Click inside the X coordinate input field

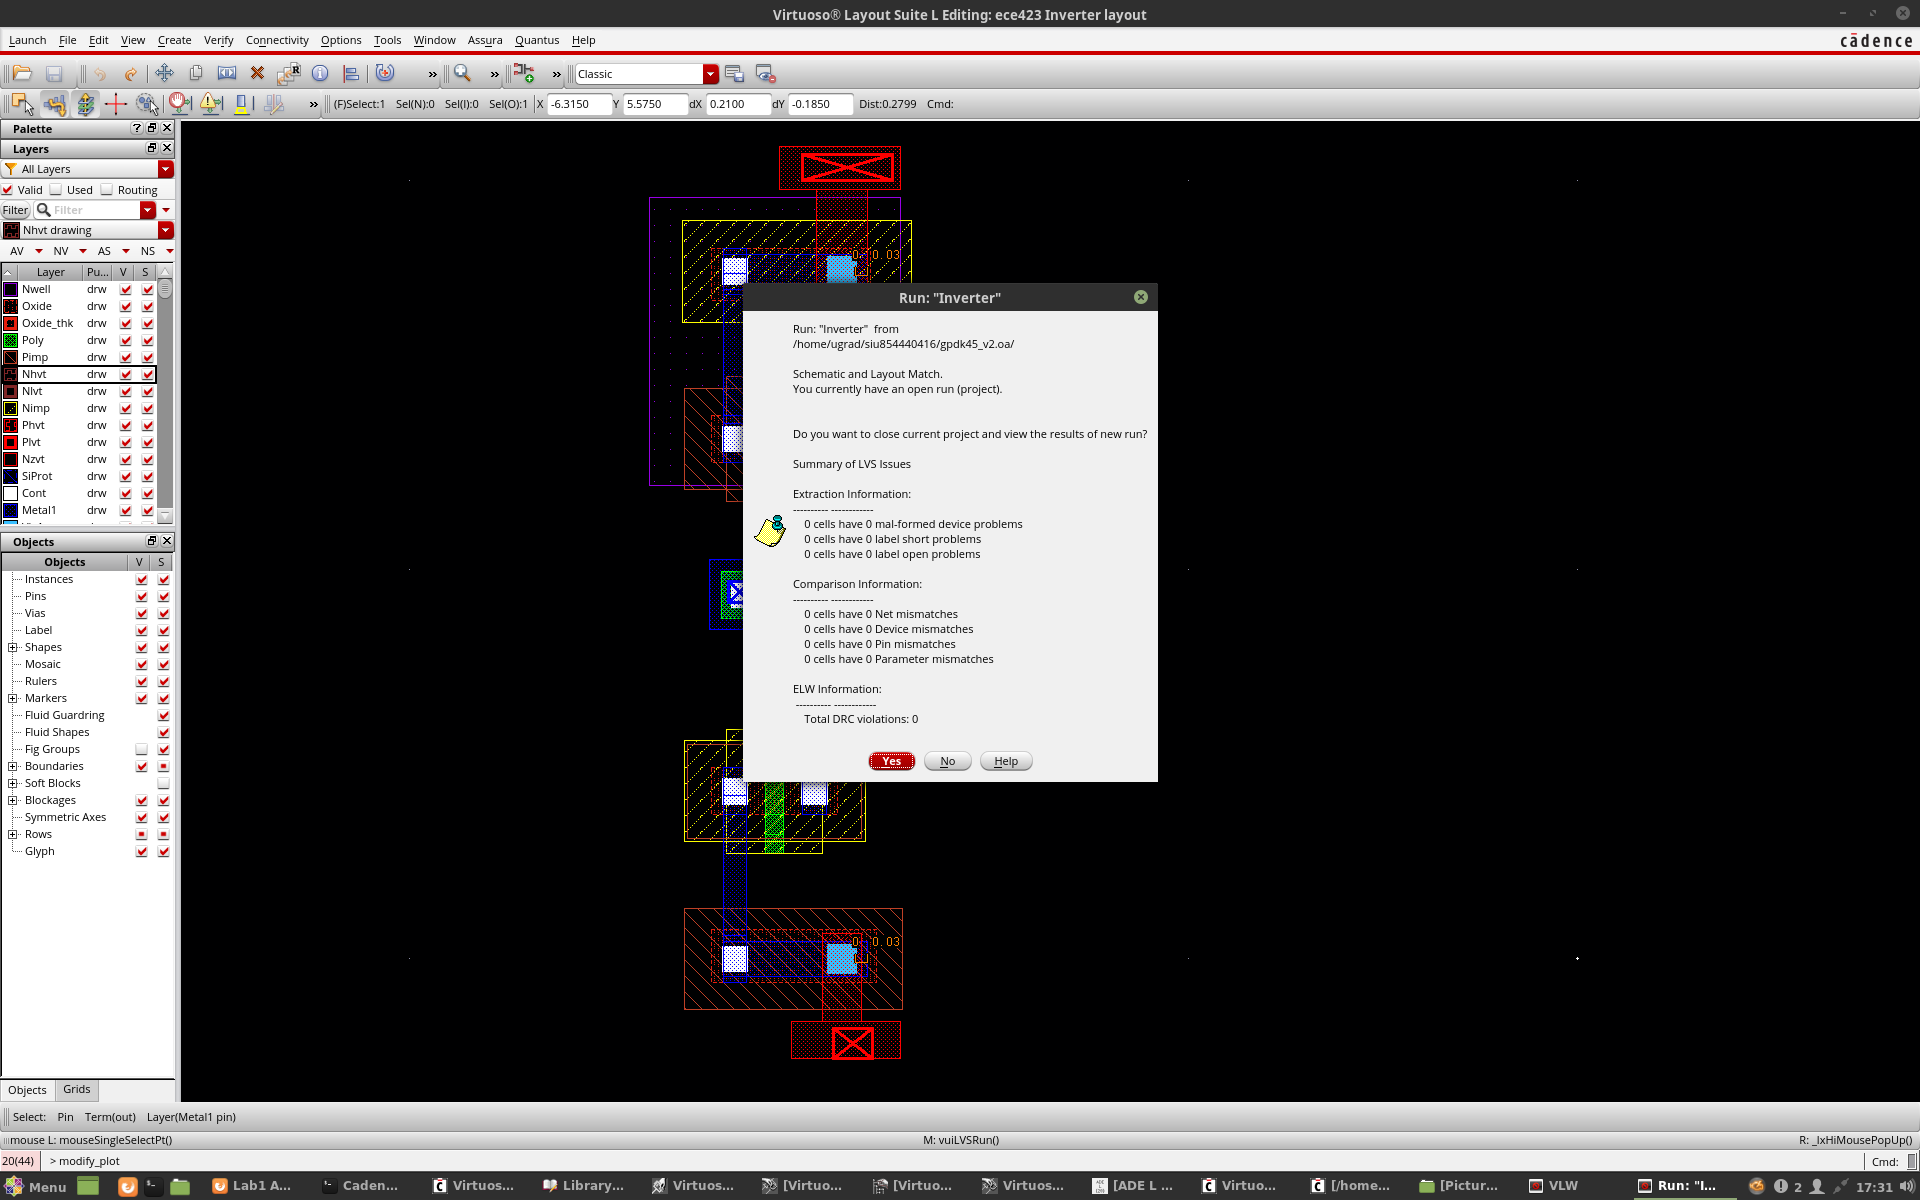point(578,104)
